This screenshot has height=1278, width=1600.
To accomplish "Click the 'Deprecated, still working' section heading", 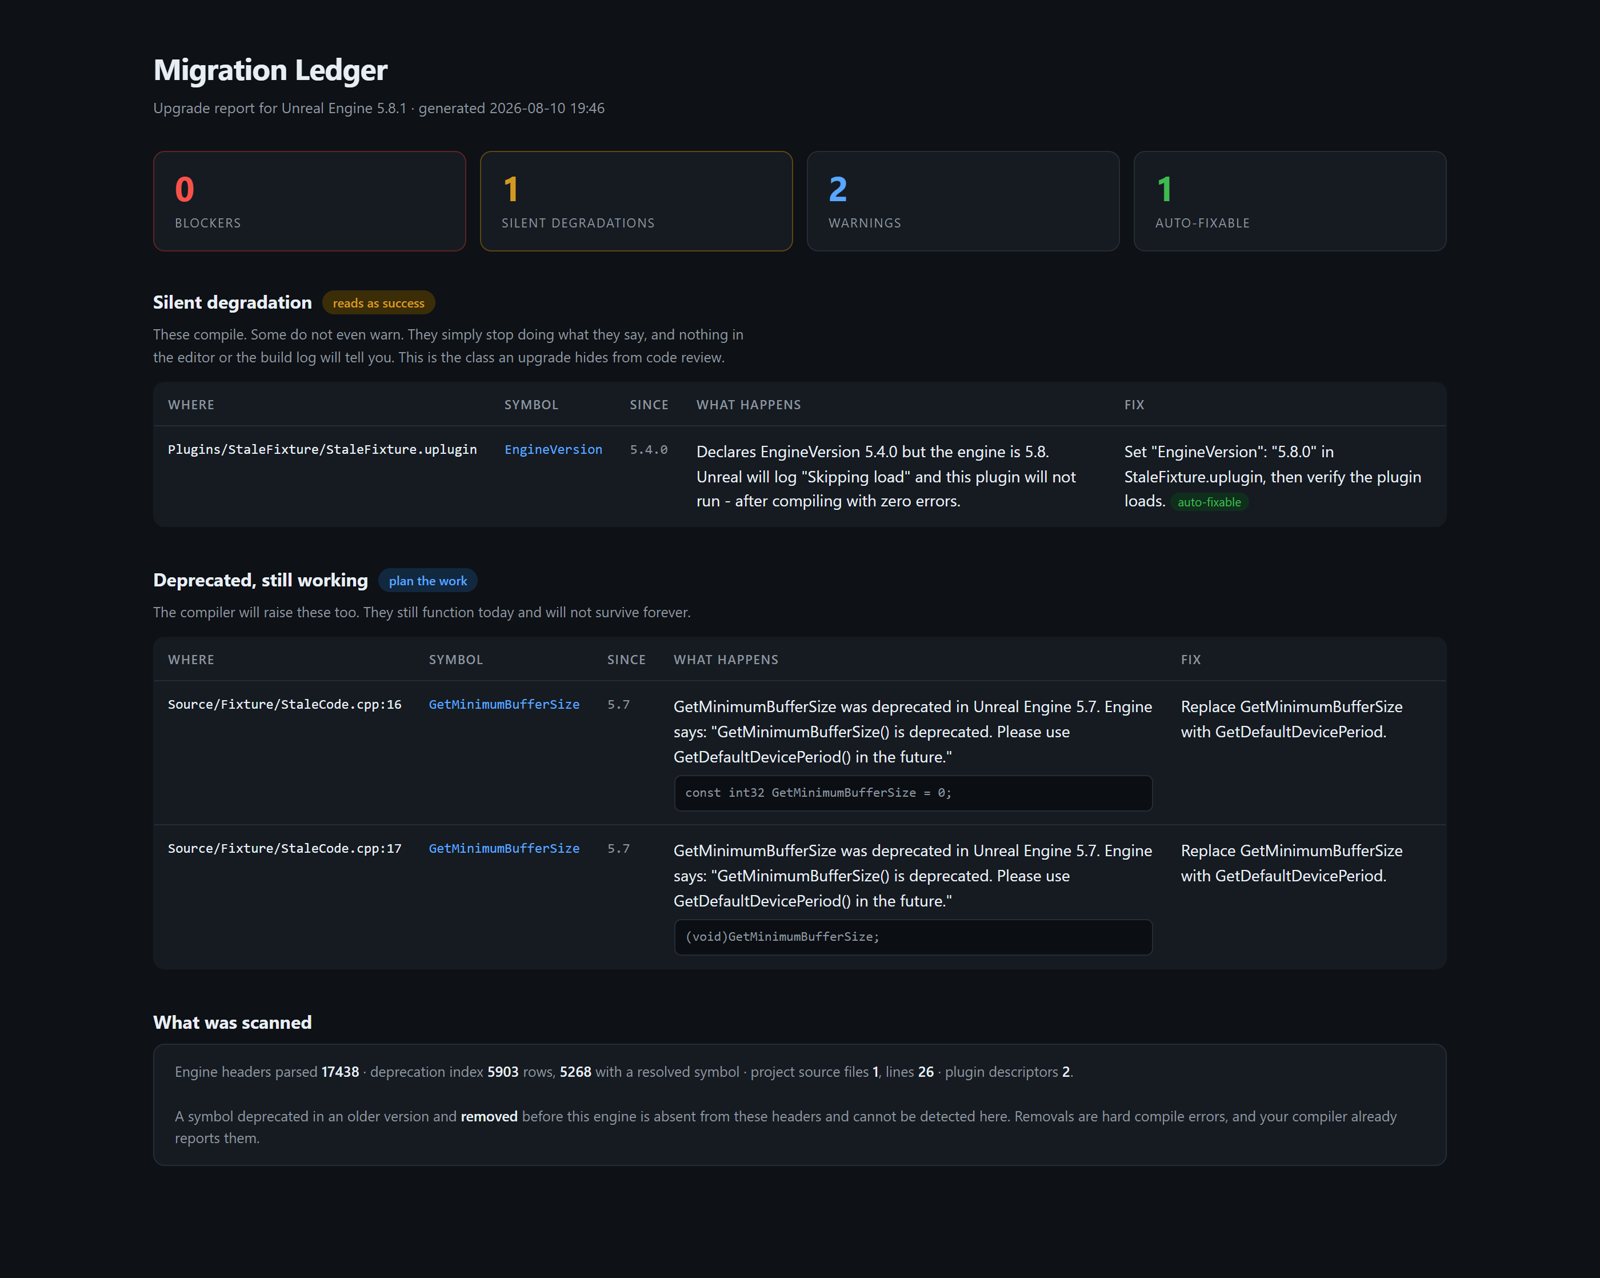I will point(260,580).
